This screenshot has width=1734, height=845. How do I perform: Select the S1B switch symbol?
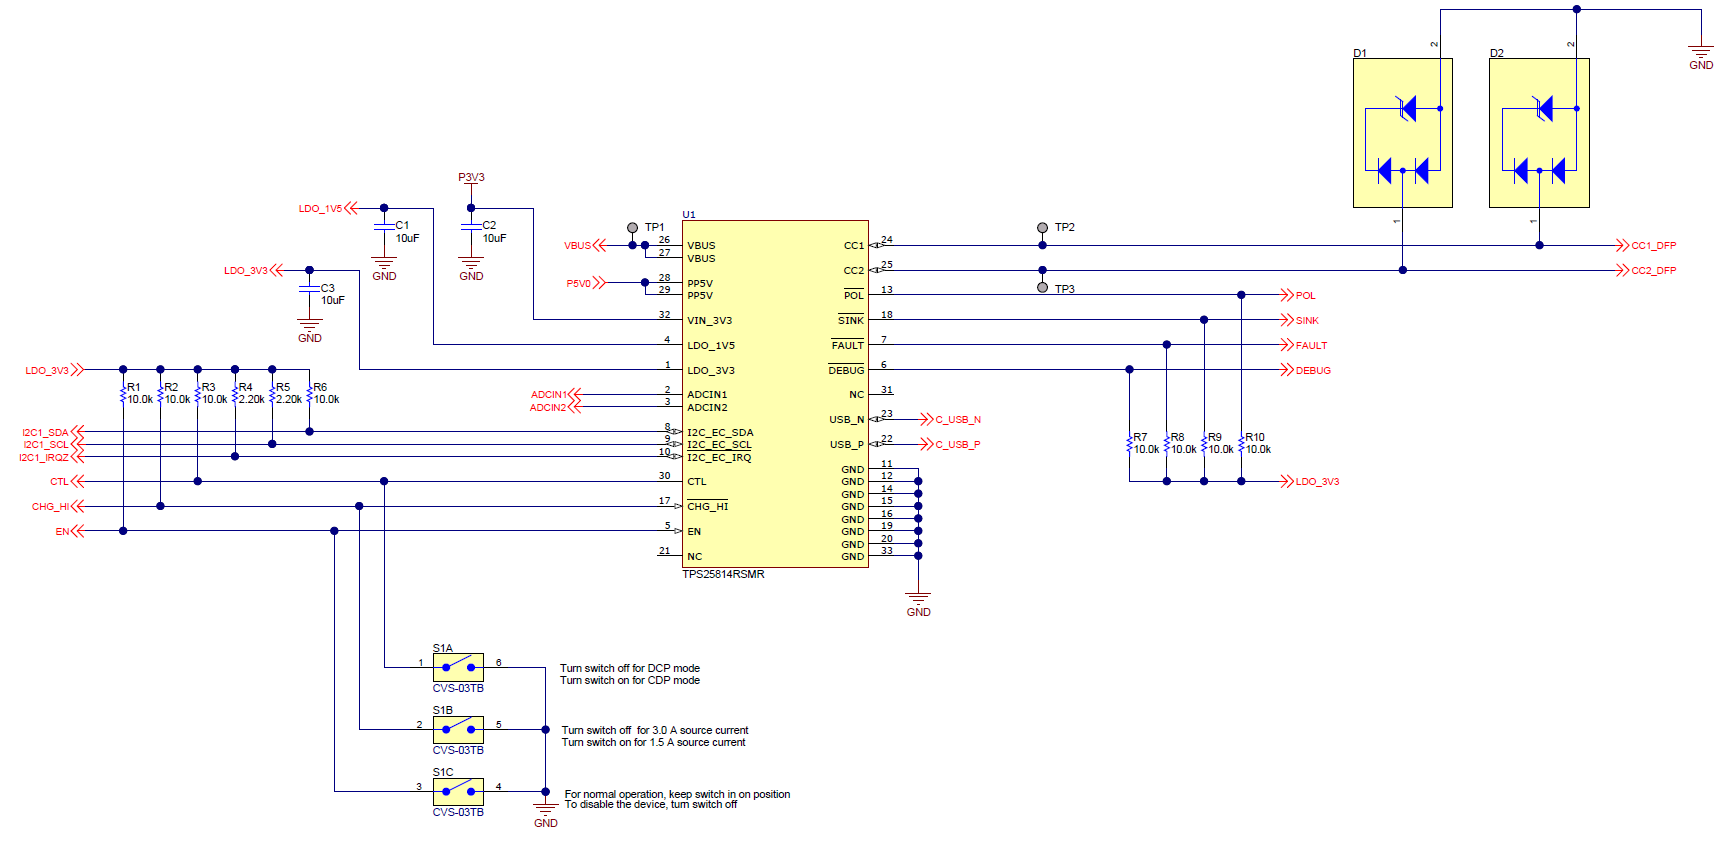[x=458, y=729]
